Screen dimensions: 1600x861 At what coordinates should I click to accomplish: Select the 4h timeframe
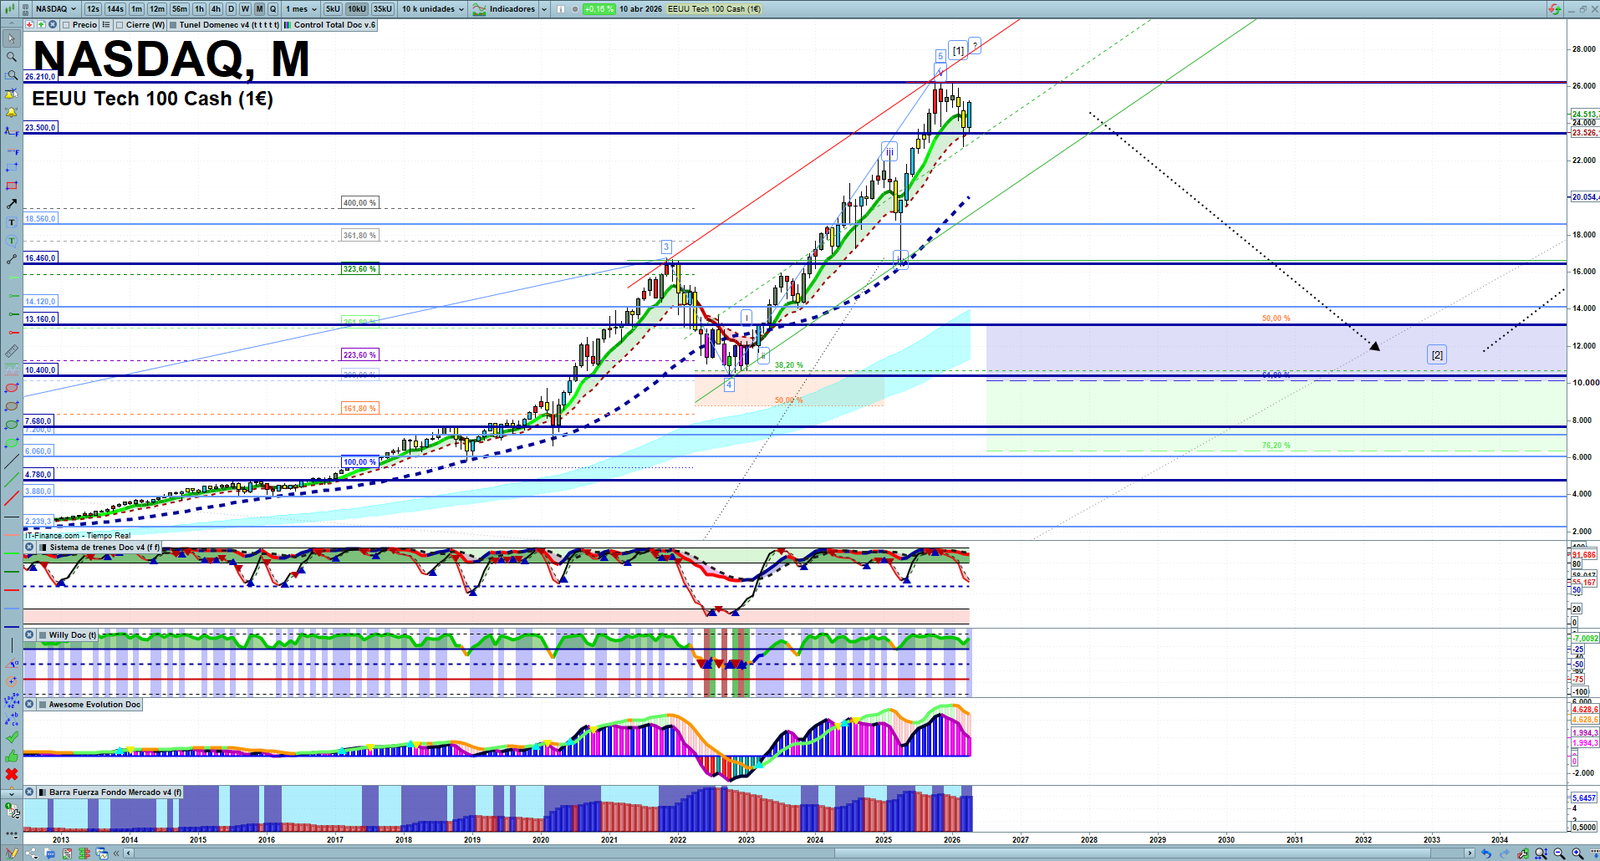[216, 9]
